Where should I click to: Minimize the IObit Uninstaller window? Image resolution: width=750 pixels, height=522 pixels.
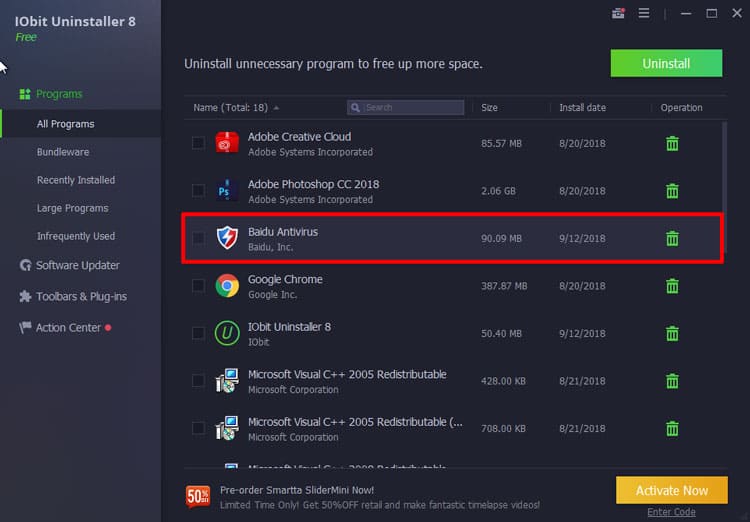686,13
